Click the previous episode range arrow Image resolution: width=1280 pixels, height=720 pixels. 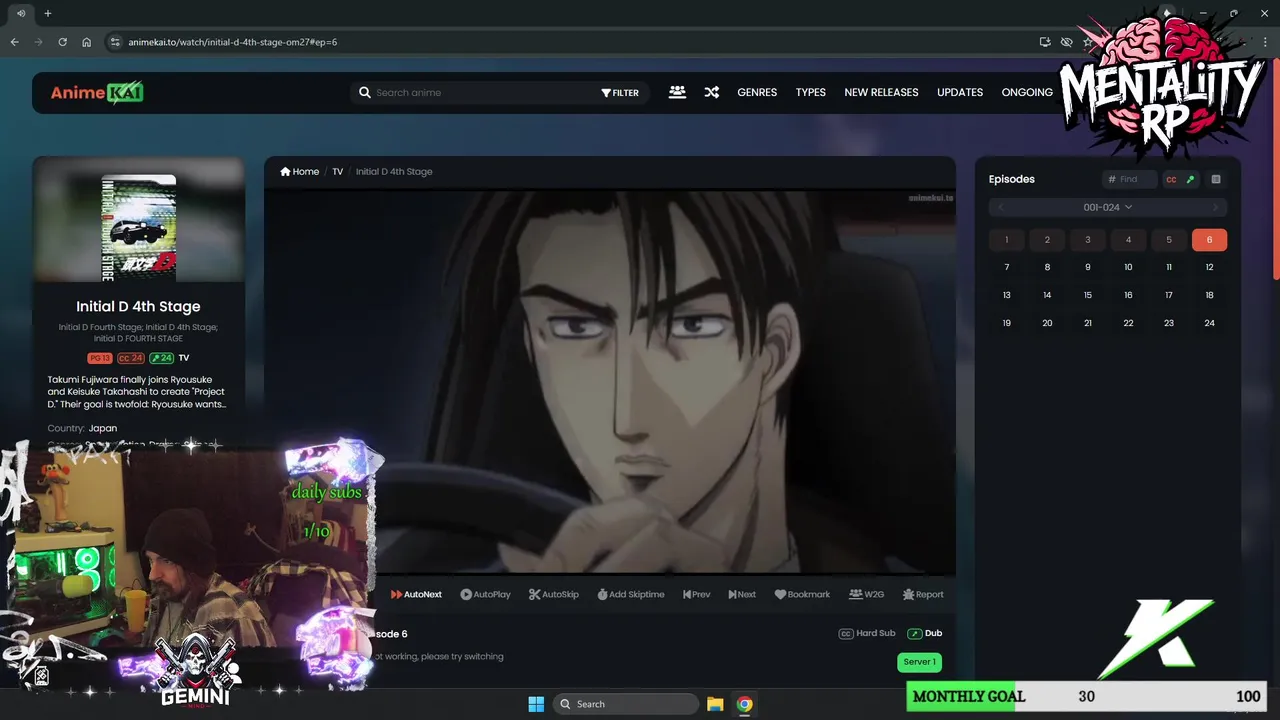1001,207
